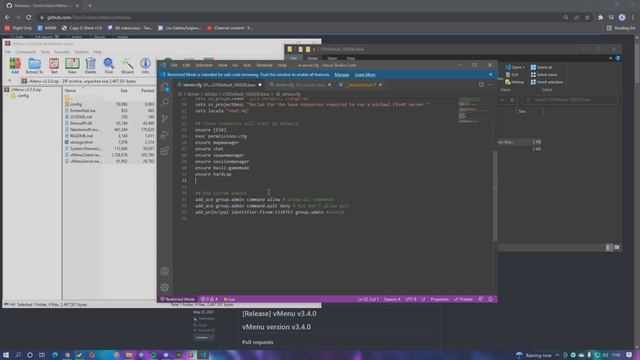
Task: Open the system tray overflow chevron
Action: [x=558, y=356]
